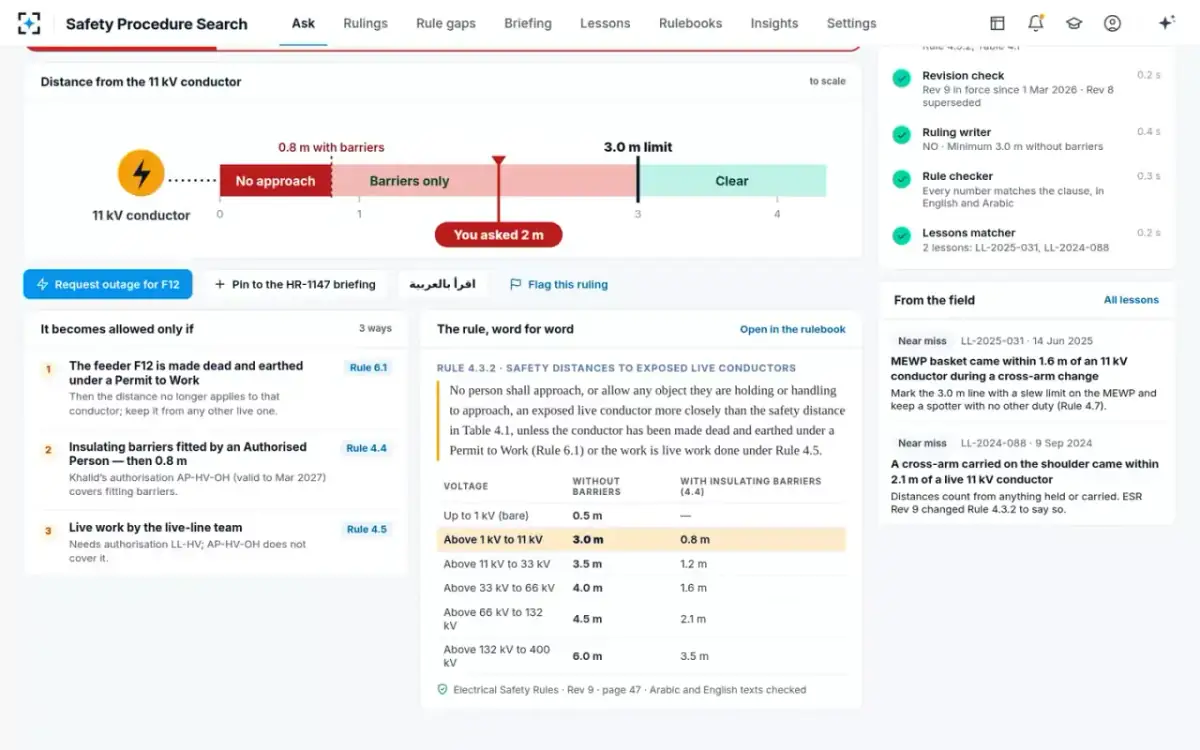Image resolution: width=1200 pixels, height=750 pixels.
Task: Open the Rulebooks tab
Action: point(690,23)
